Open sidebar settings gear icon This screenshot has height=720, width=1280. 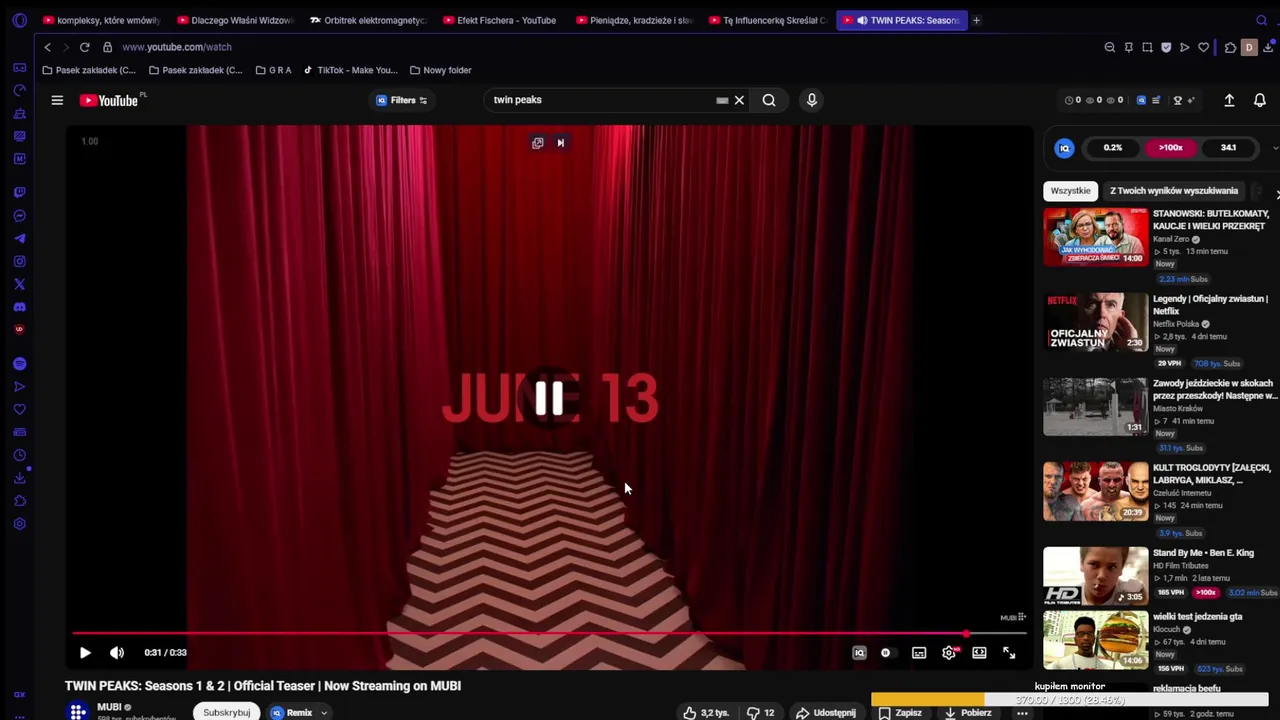tap(19, 524)
